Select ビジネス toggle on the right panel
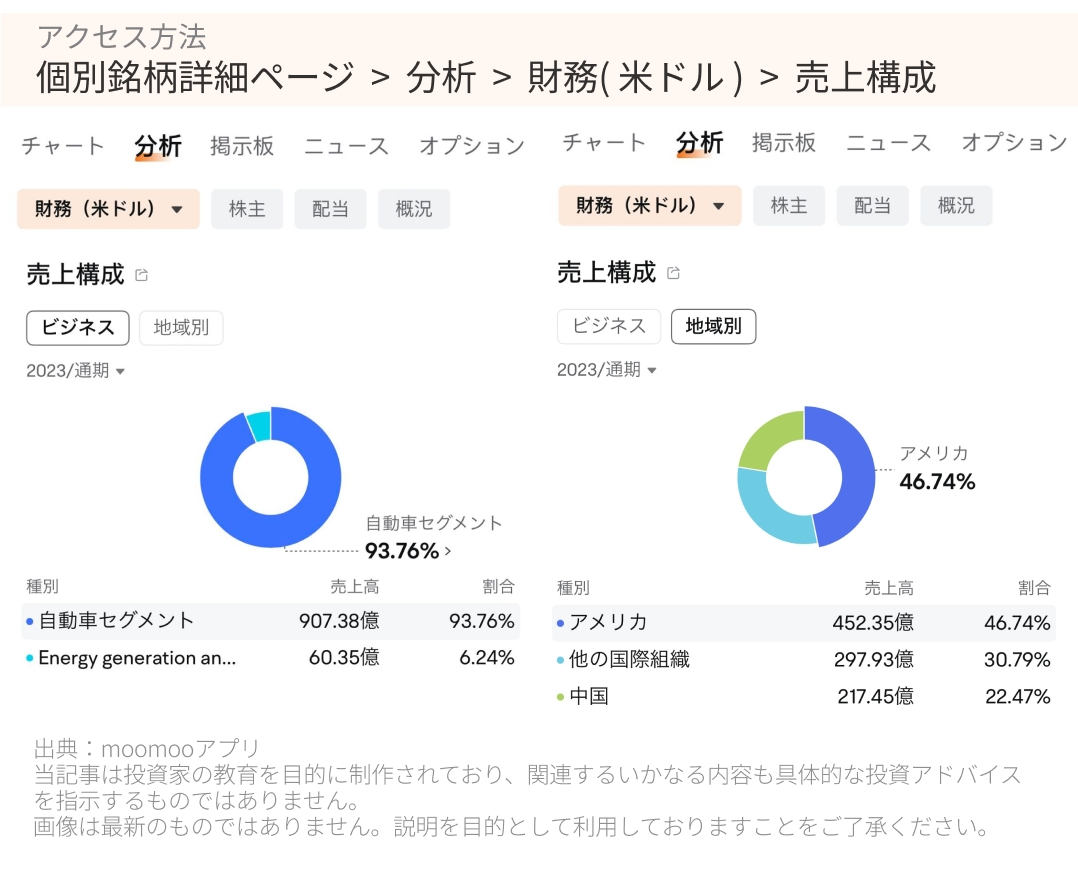The image size is (1078, 872). pos(609,326)
